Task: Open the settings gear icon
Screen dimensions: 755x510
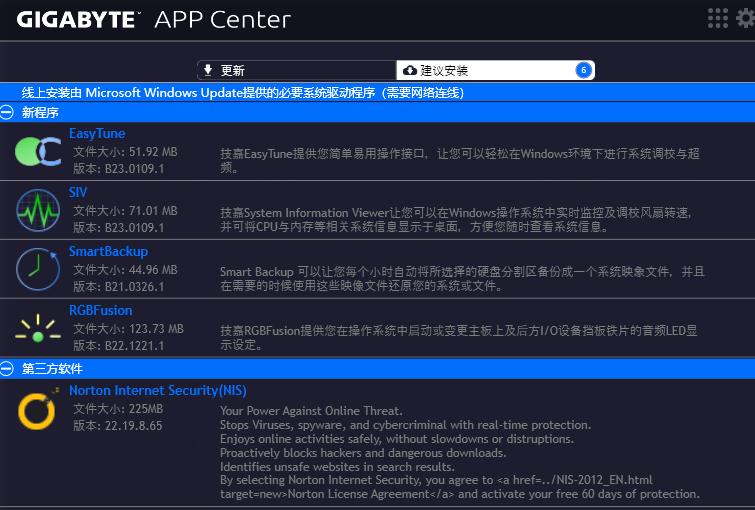Action: pos(746,18)
